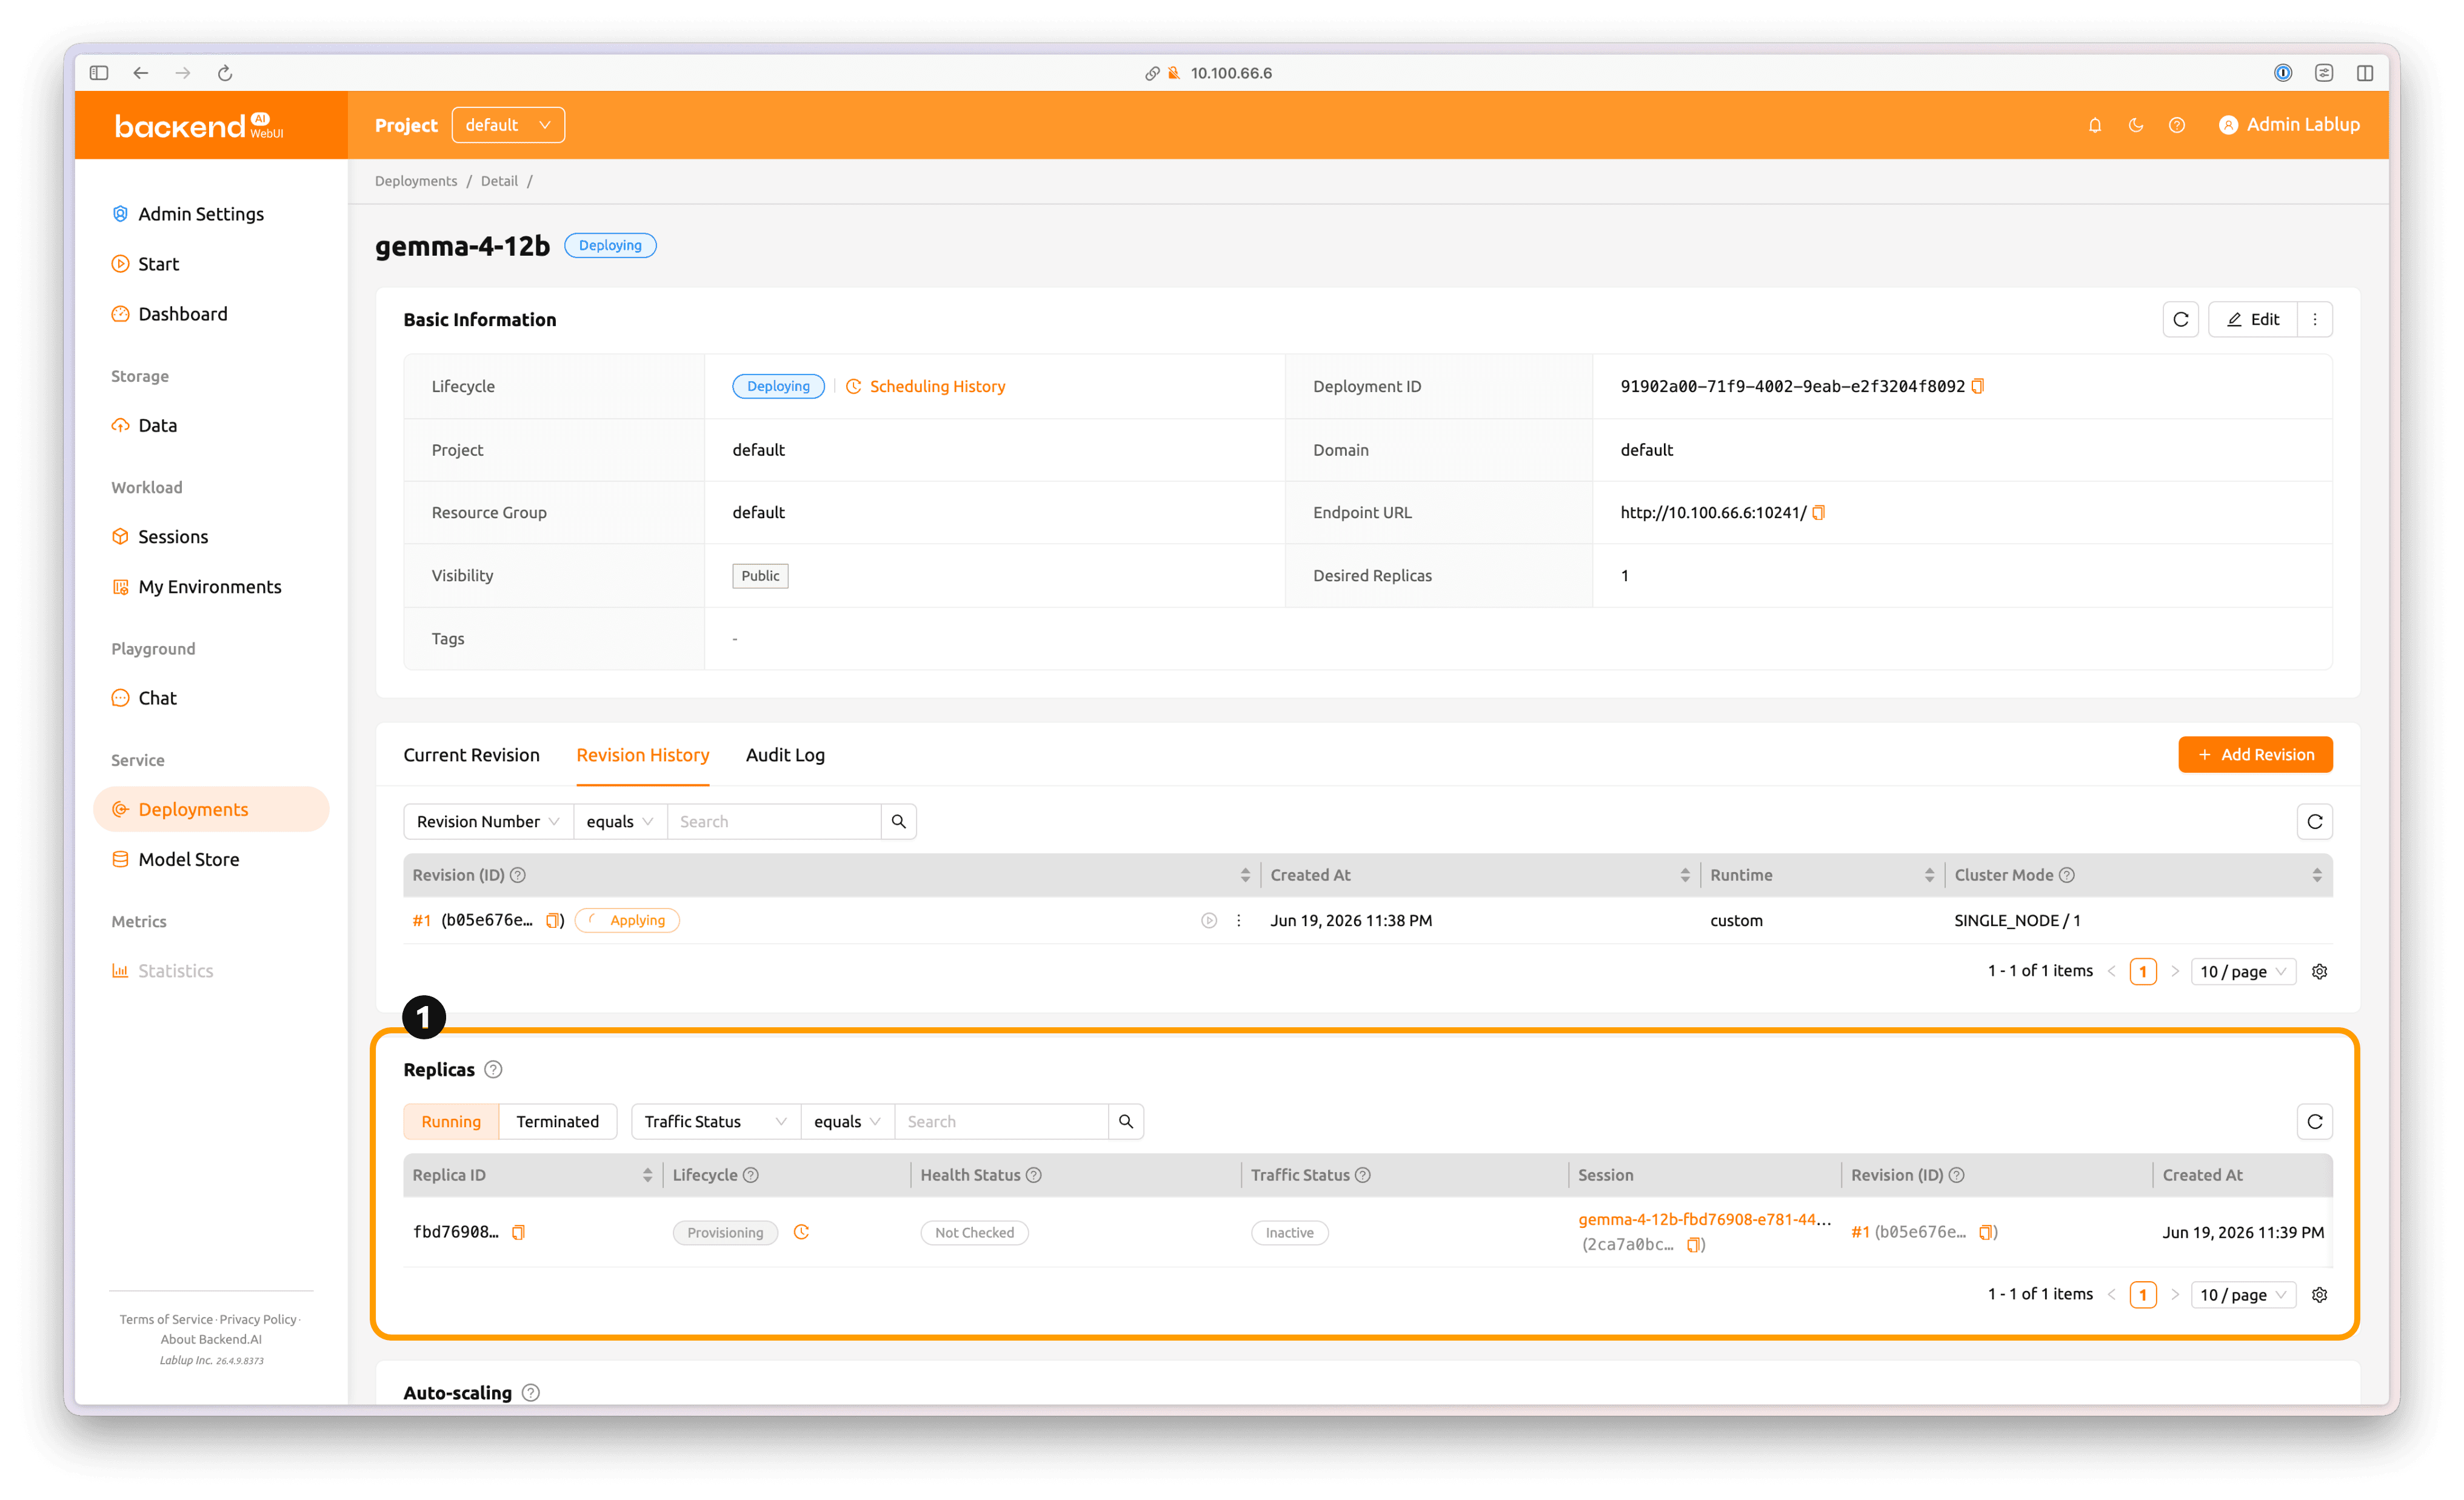
Task: Copy the Endpoint URL
Action: coord(1819,513)
